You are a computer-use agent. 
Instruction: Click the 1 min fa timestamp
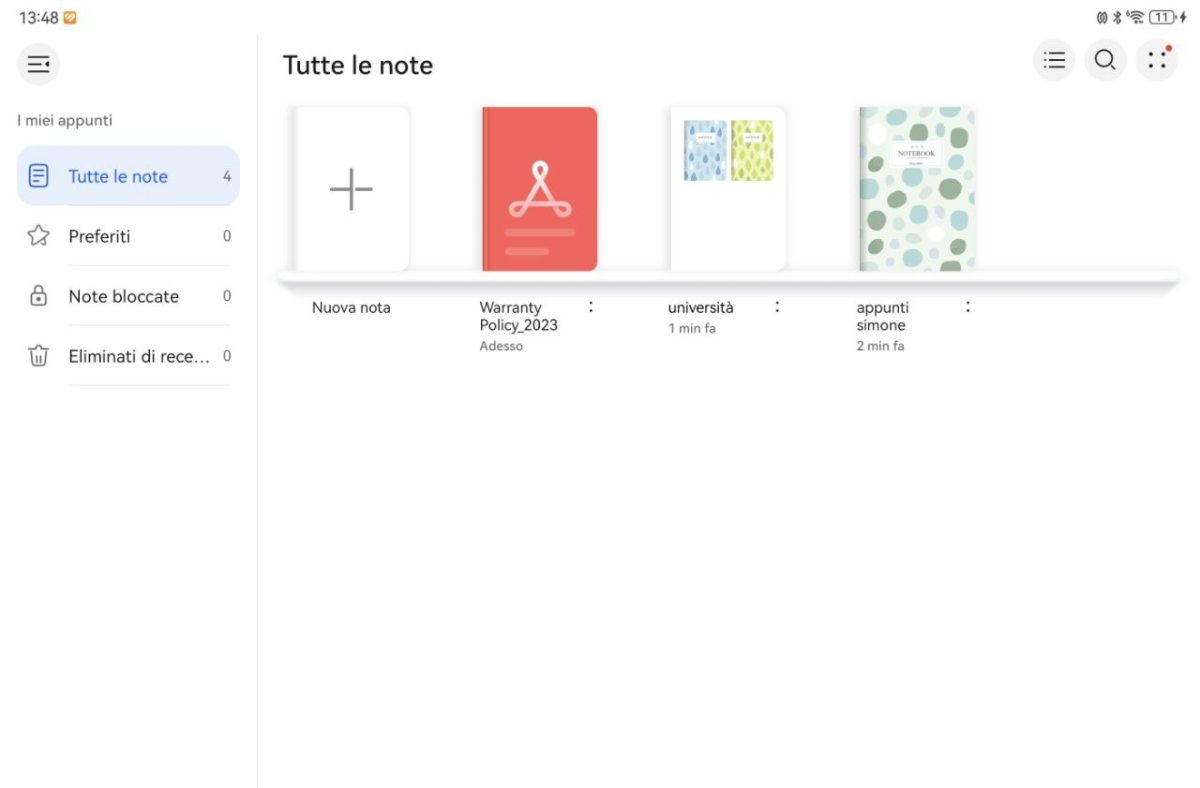pos(692,328)
